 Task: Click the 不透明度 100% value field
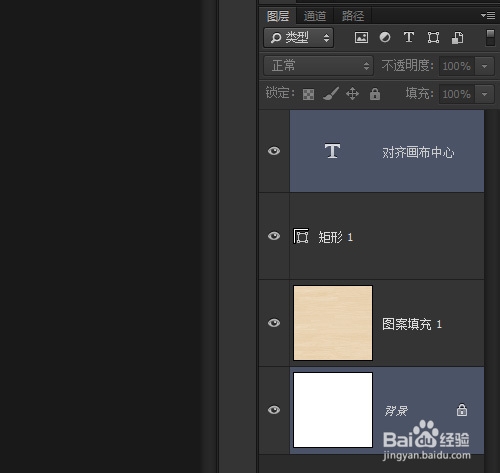[457, 66]
